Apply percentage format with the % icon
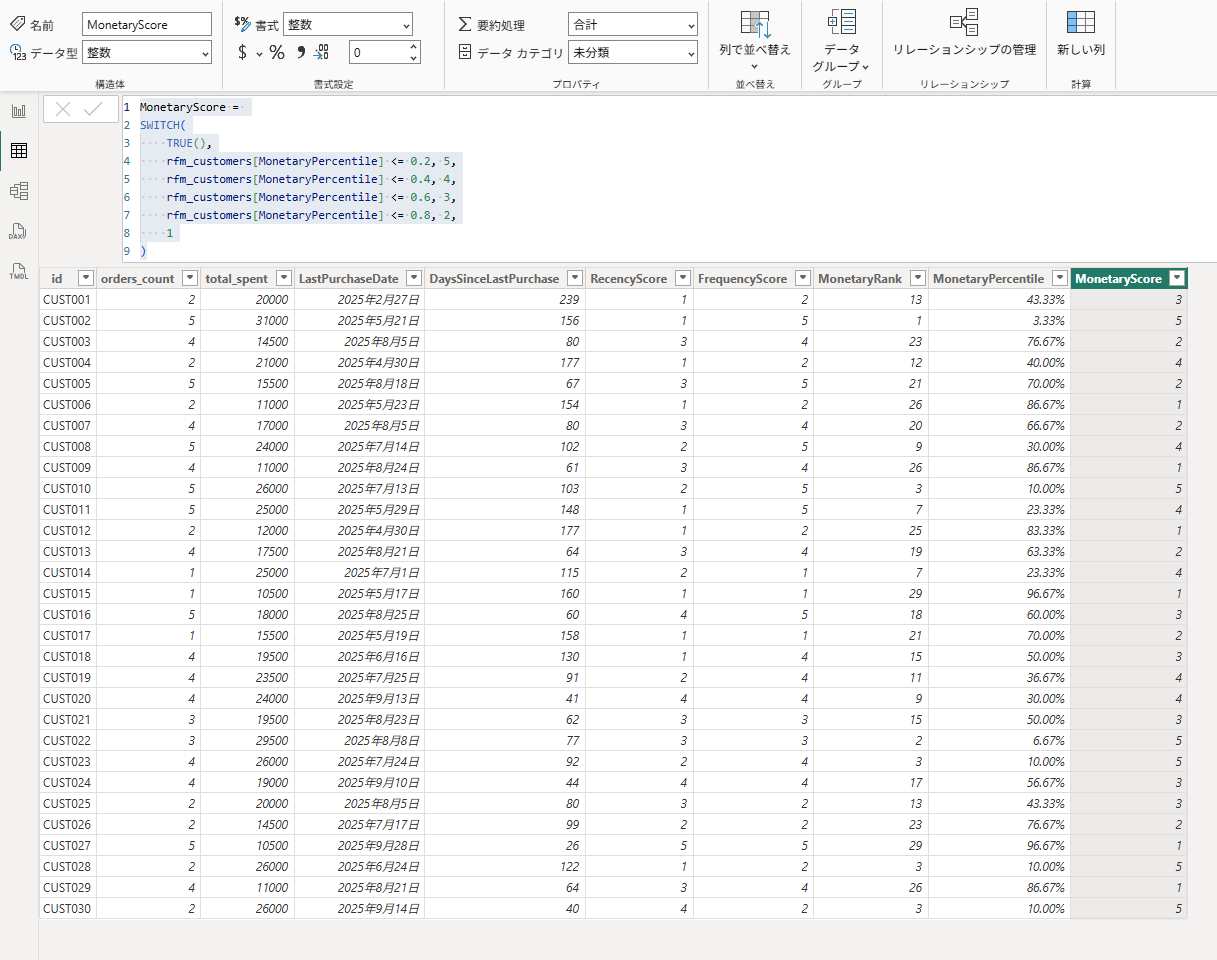Viewport: 1217px width, 960px height. 277,53
